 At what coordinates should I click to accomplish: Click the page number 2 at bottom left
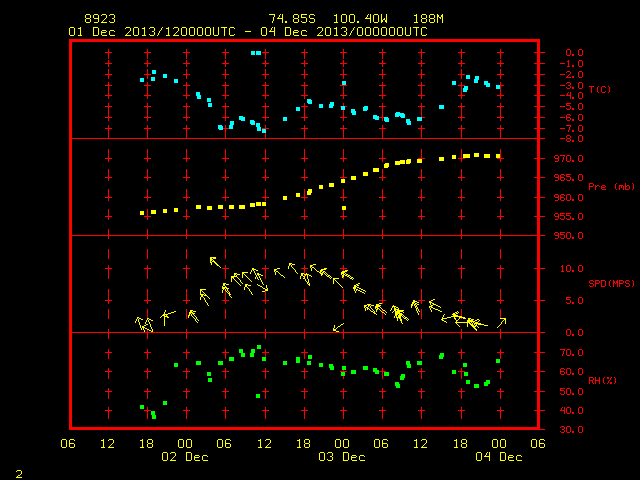[x=19, y=474]
